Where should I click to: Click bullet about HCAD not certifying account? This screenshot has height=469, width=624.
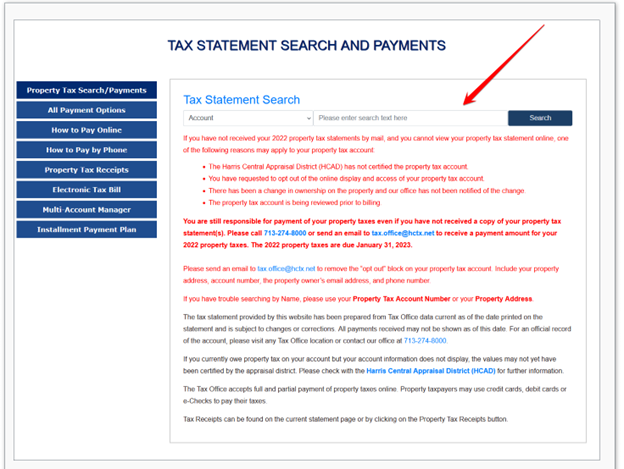(338, 167)
